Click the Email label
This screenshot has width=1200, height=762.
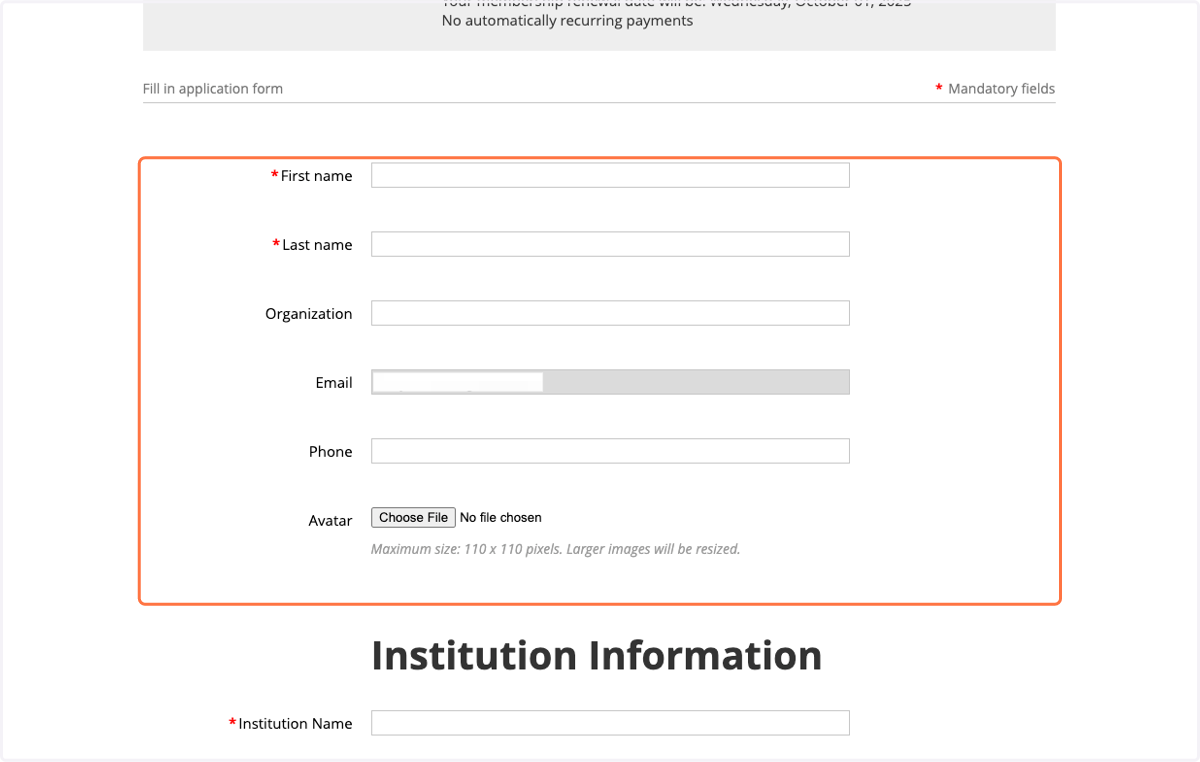[334, 383]
